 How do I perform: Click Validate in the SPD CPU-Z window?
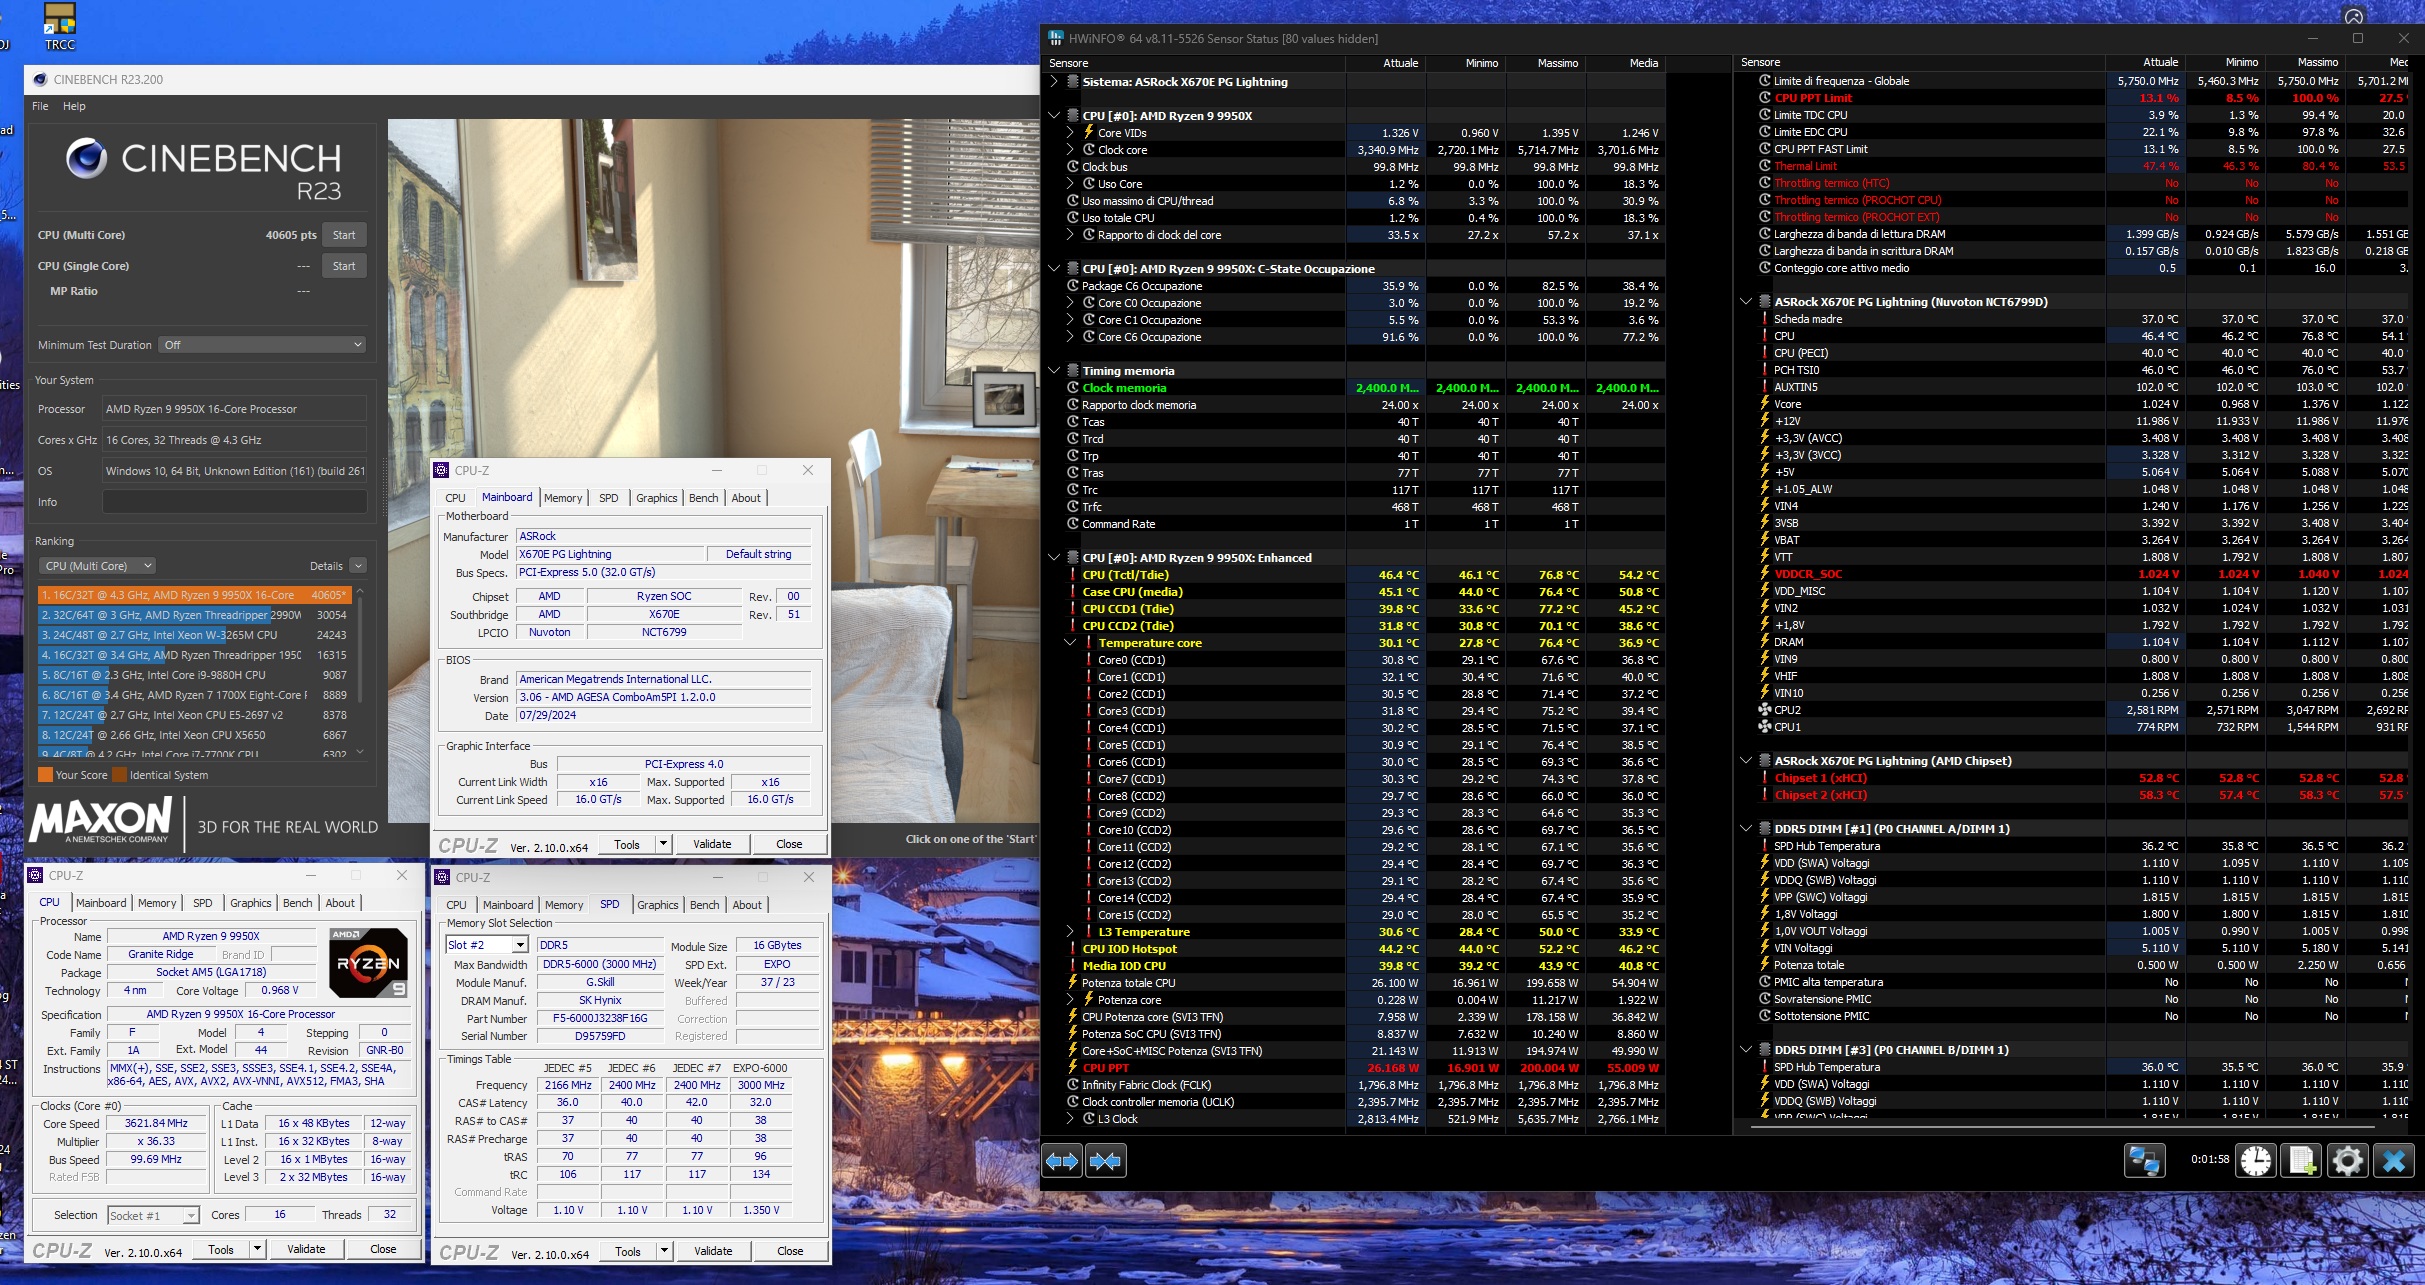(713, 1251)
